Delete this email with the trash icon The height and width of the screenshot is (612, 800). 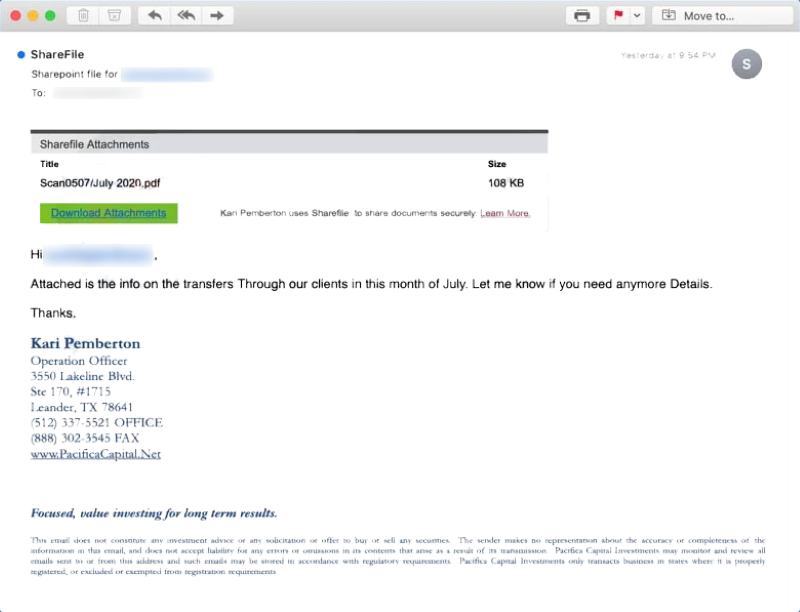(x=84, y=15)
